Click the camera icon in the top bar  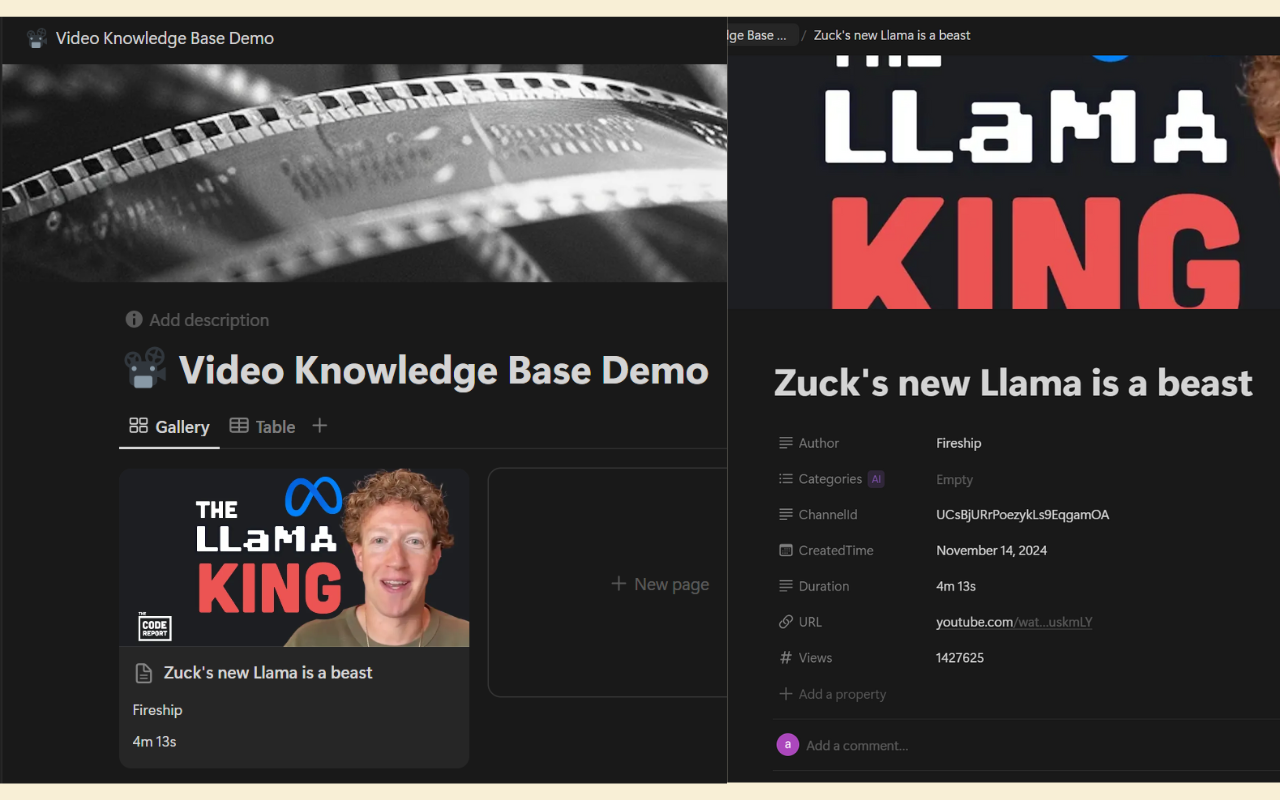pos(37,38)
